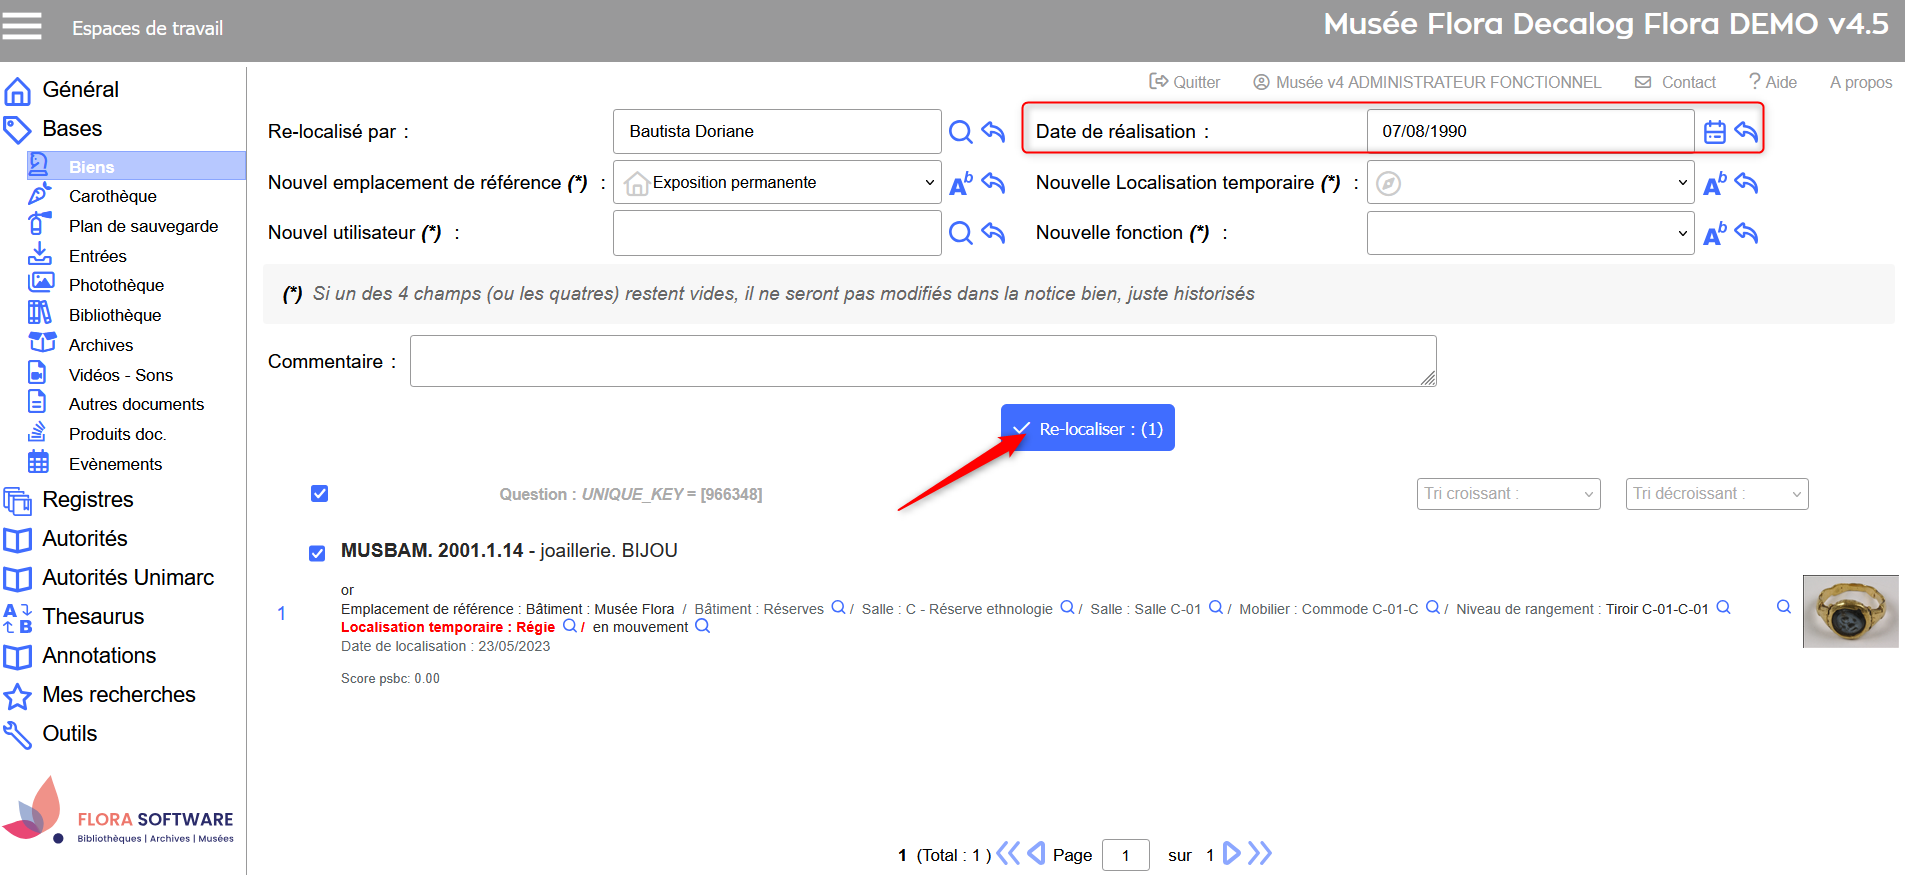The image size is (1905, 875).
Task: Reset the Date de réalisation field with undo arrow
Action: click(1746, 132)
